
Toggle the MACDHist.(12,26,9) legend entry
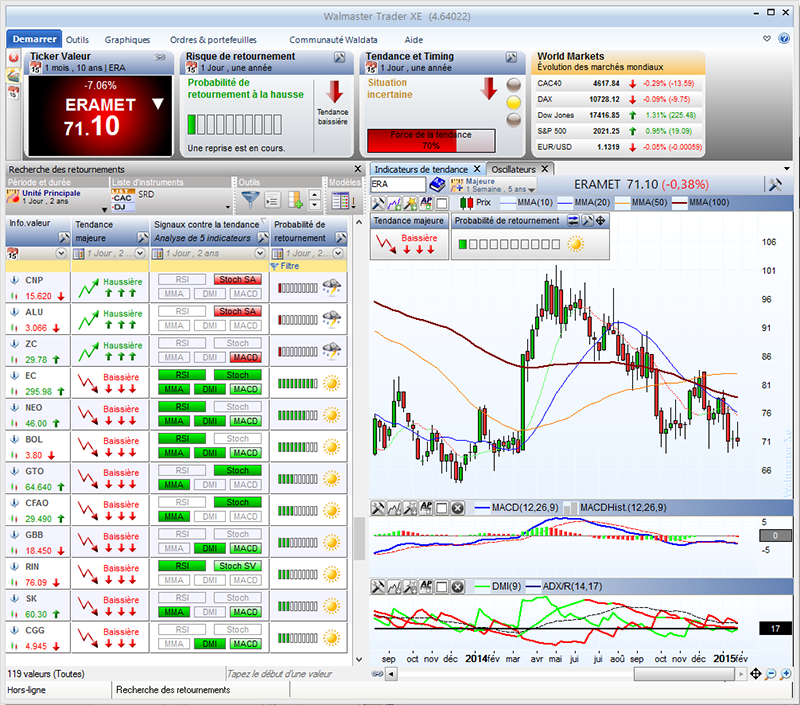pos(616,508)
